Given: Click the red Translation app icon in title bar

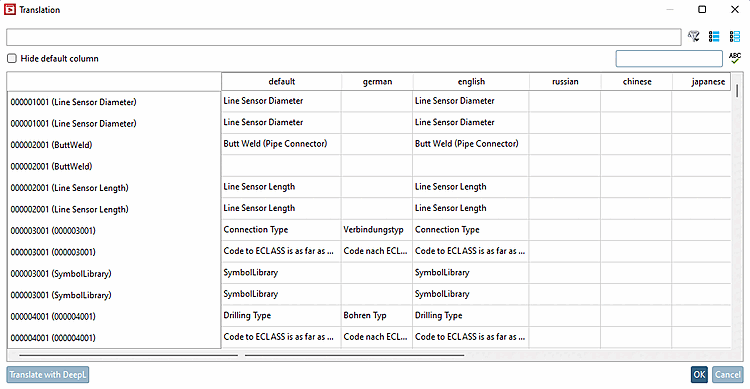Looking at the screenshot, I should pos(10,10).
